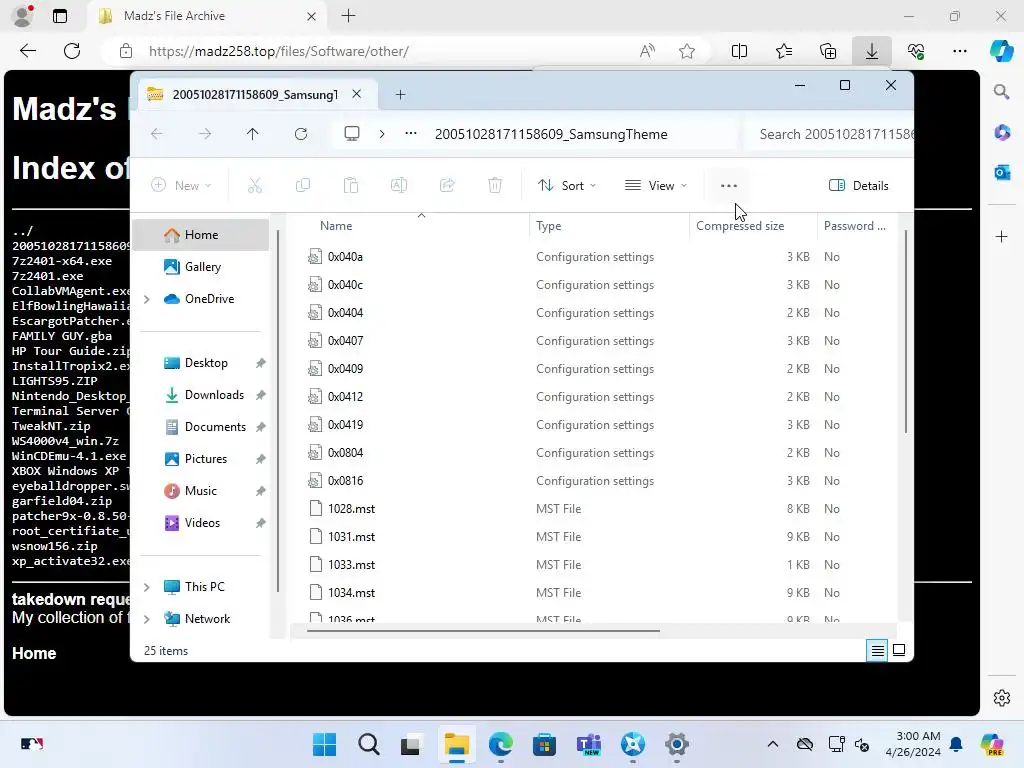Click the Share icon in Explorer toolbar
Image resolution: width=1024 pixels, height=768 pixels.
447,185
